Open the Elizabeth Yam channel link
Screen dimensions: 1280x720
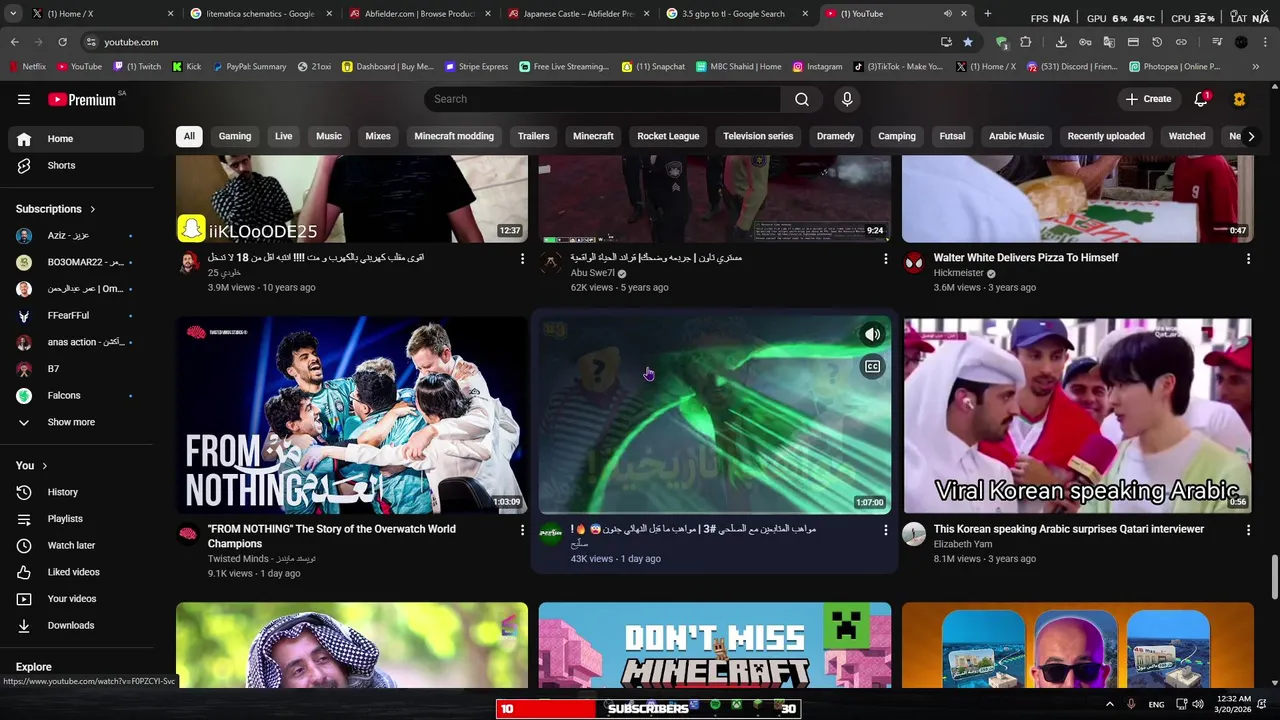[x=963, y=544]
